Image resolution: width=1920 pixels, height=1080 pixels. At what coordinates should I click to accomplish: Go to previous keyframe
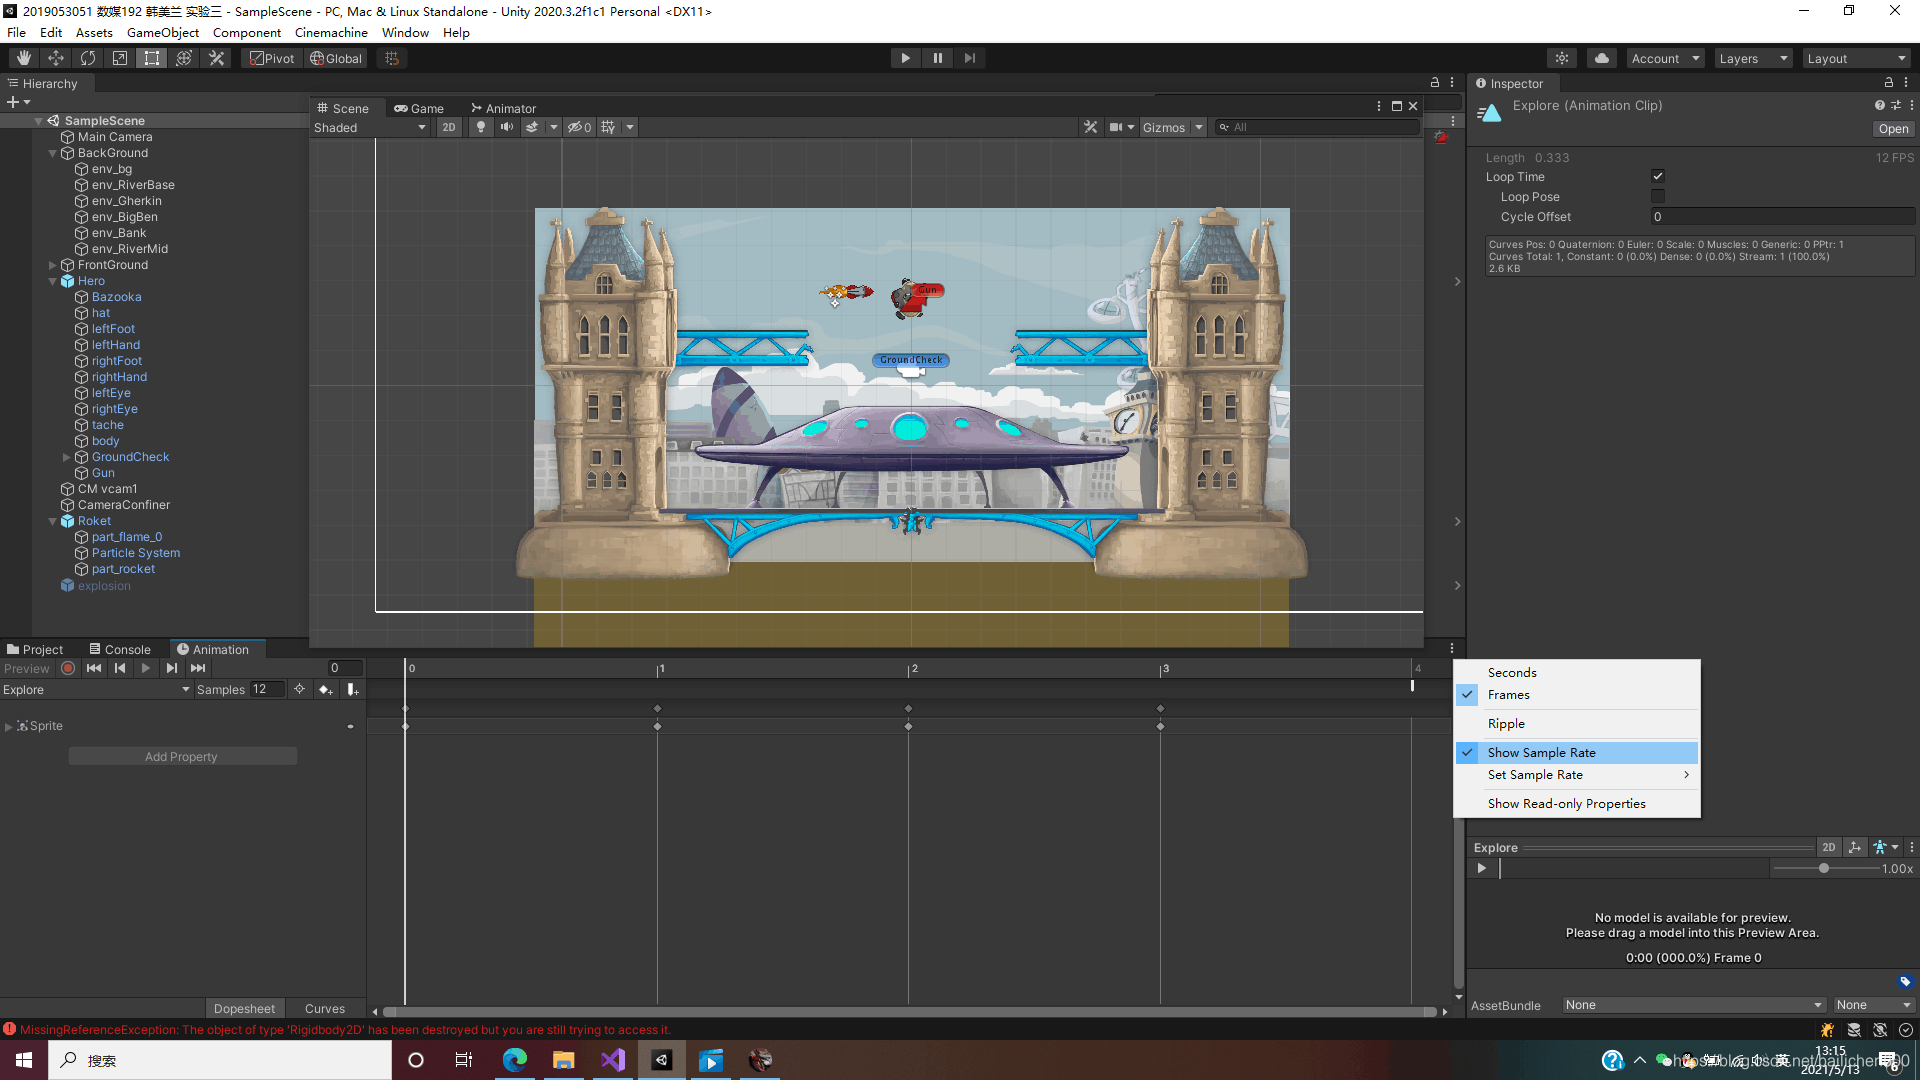120,668
